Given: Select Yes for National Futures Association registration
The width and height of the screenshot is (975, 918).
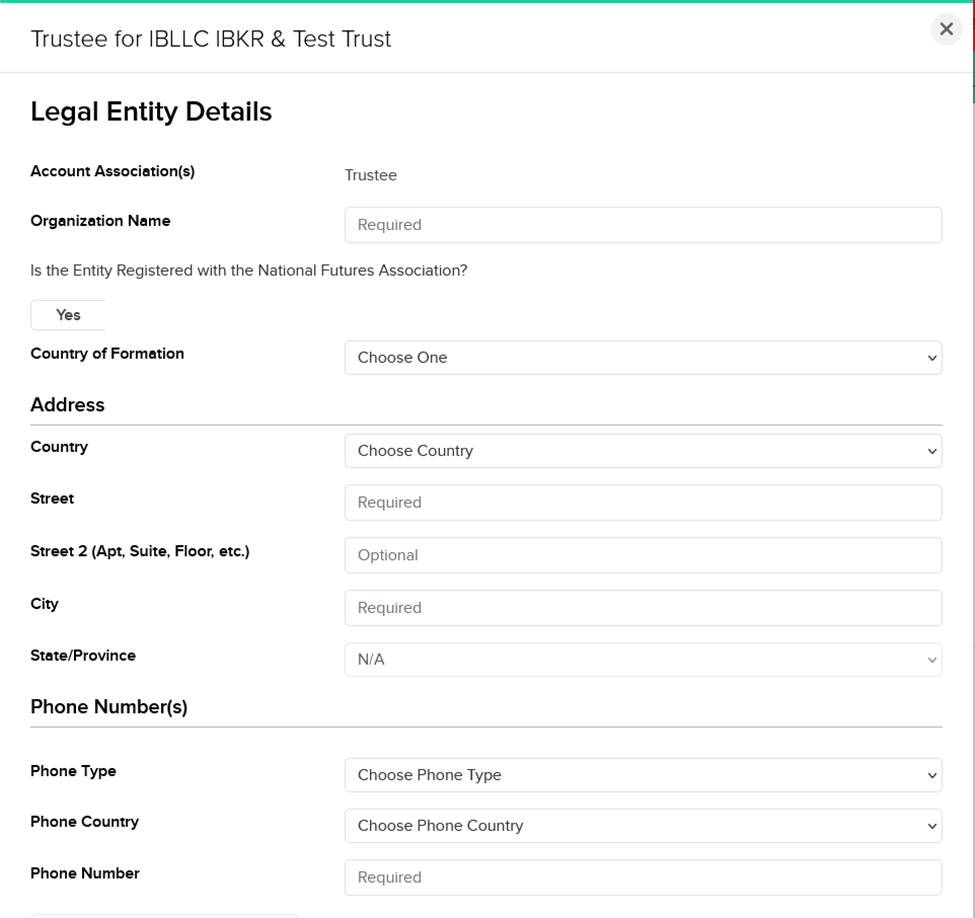Looking at the screenshot, I should pyautogui.click(x=68, y=315).
